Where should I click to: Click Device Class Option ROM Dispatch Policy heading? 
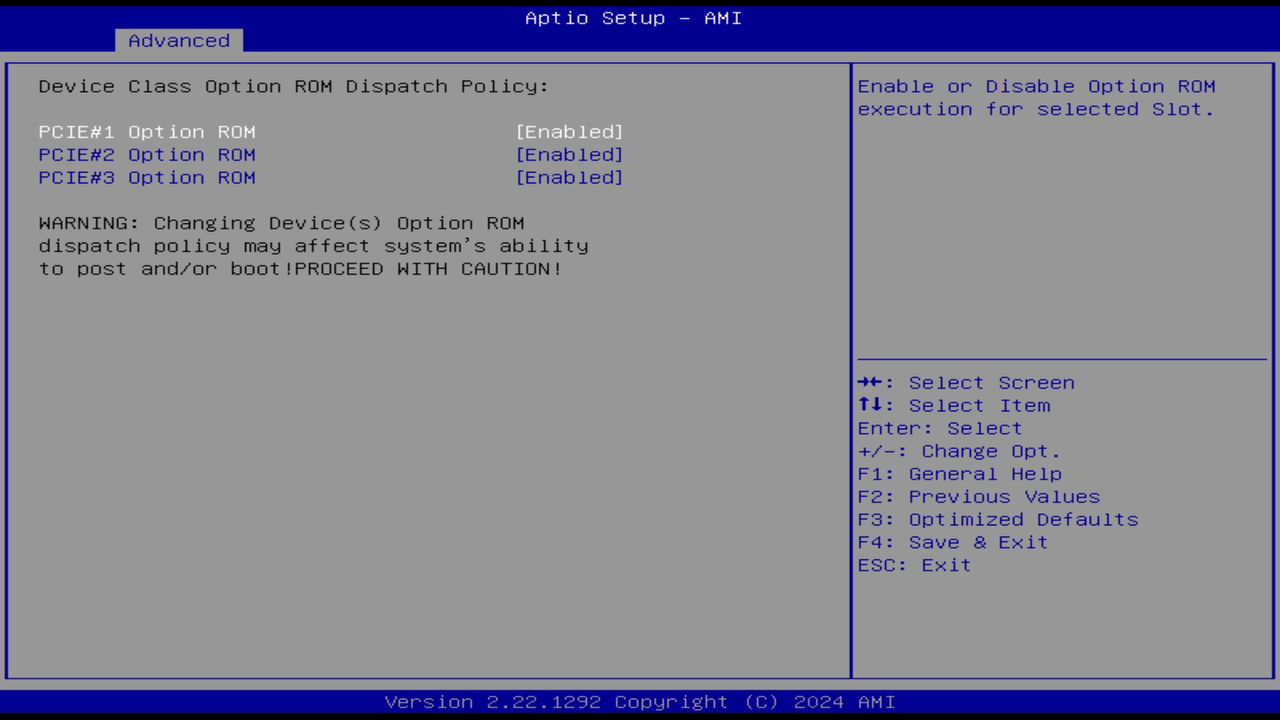[x=294, y=87]
